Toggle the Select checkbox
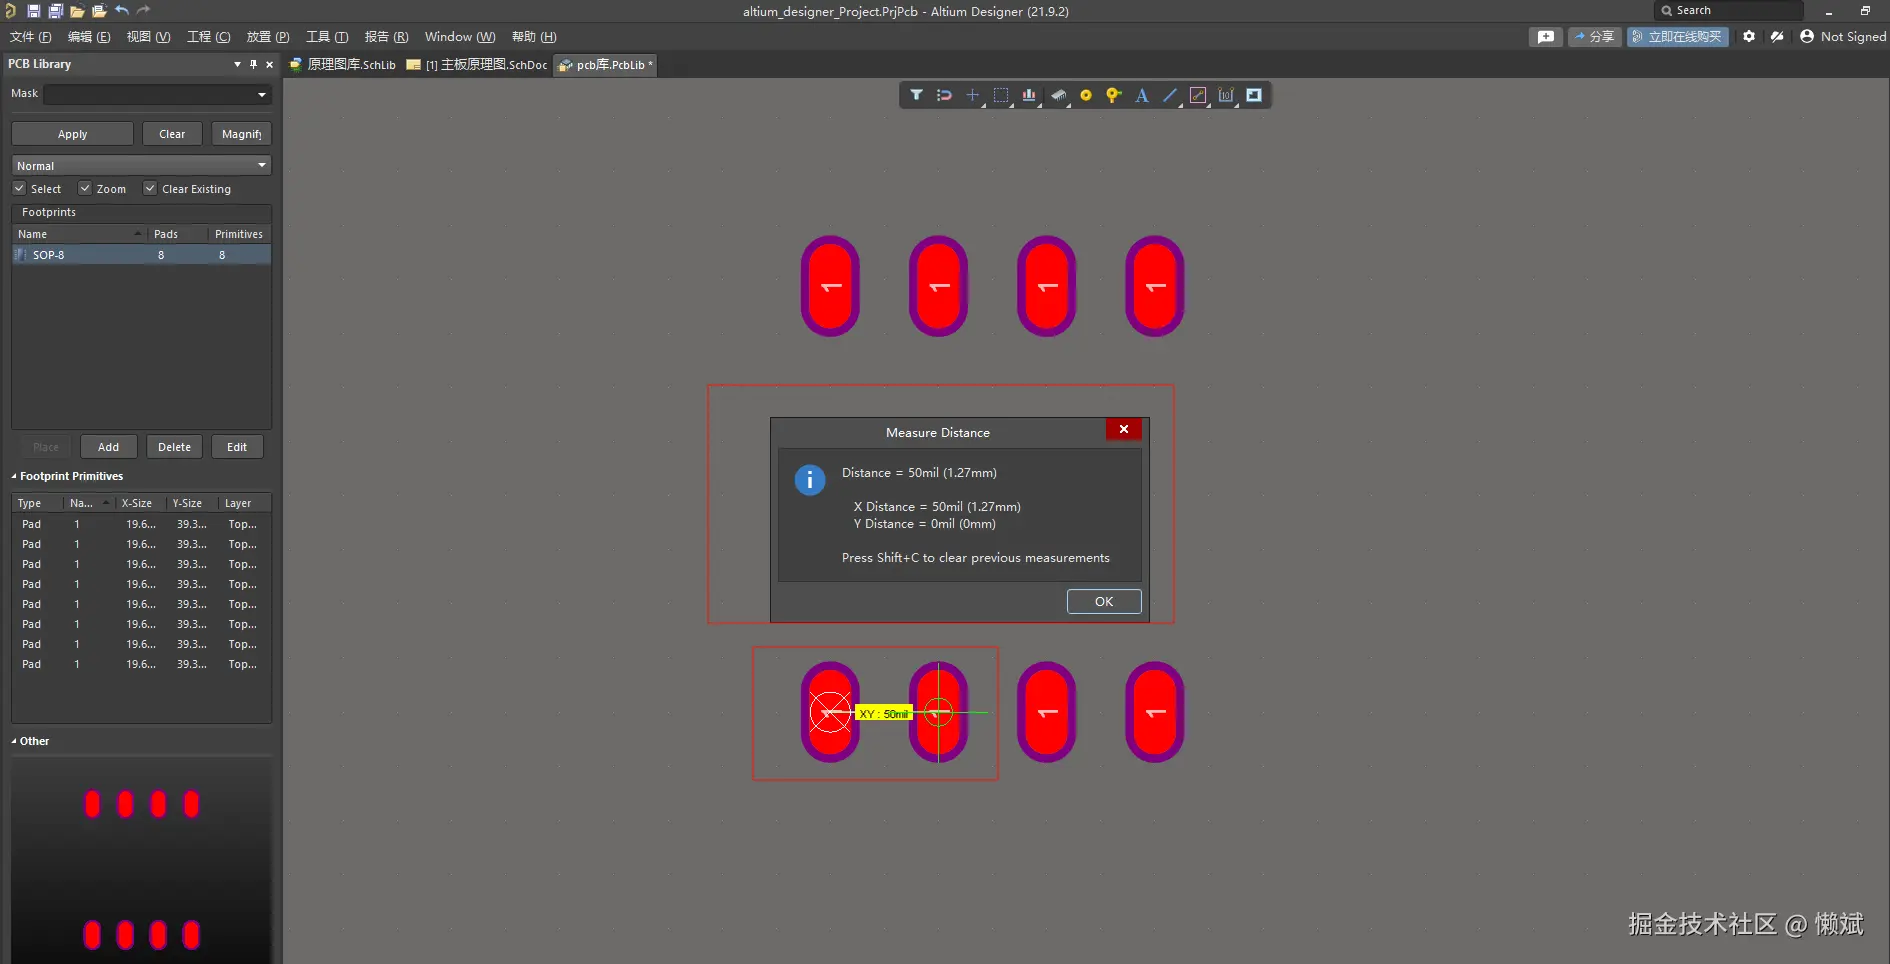Viewport: 1890px width, 964px height. coord(19,188)
